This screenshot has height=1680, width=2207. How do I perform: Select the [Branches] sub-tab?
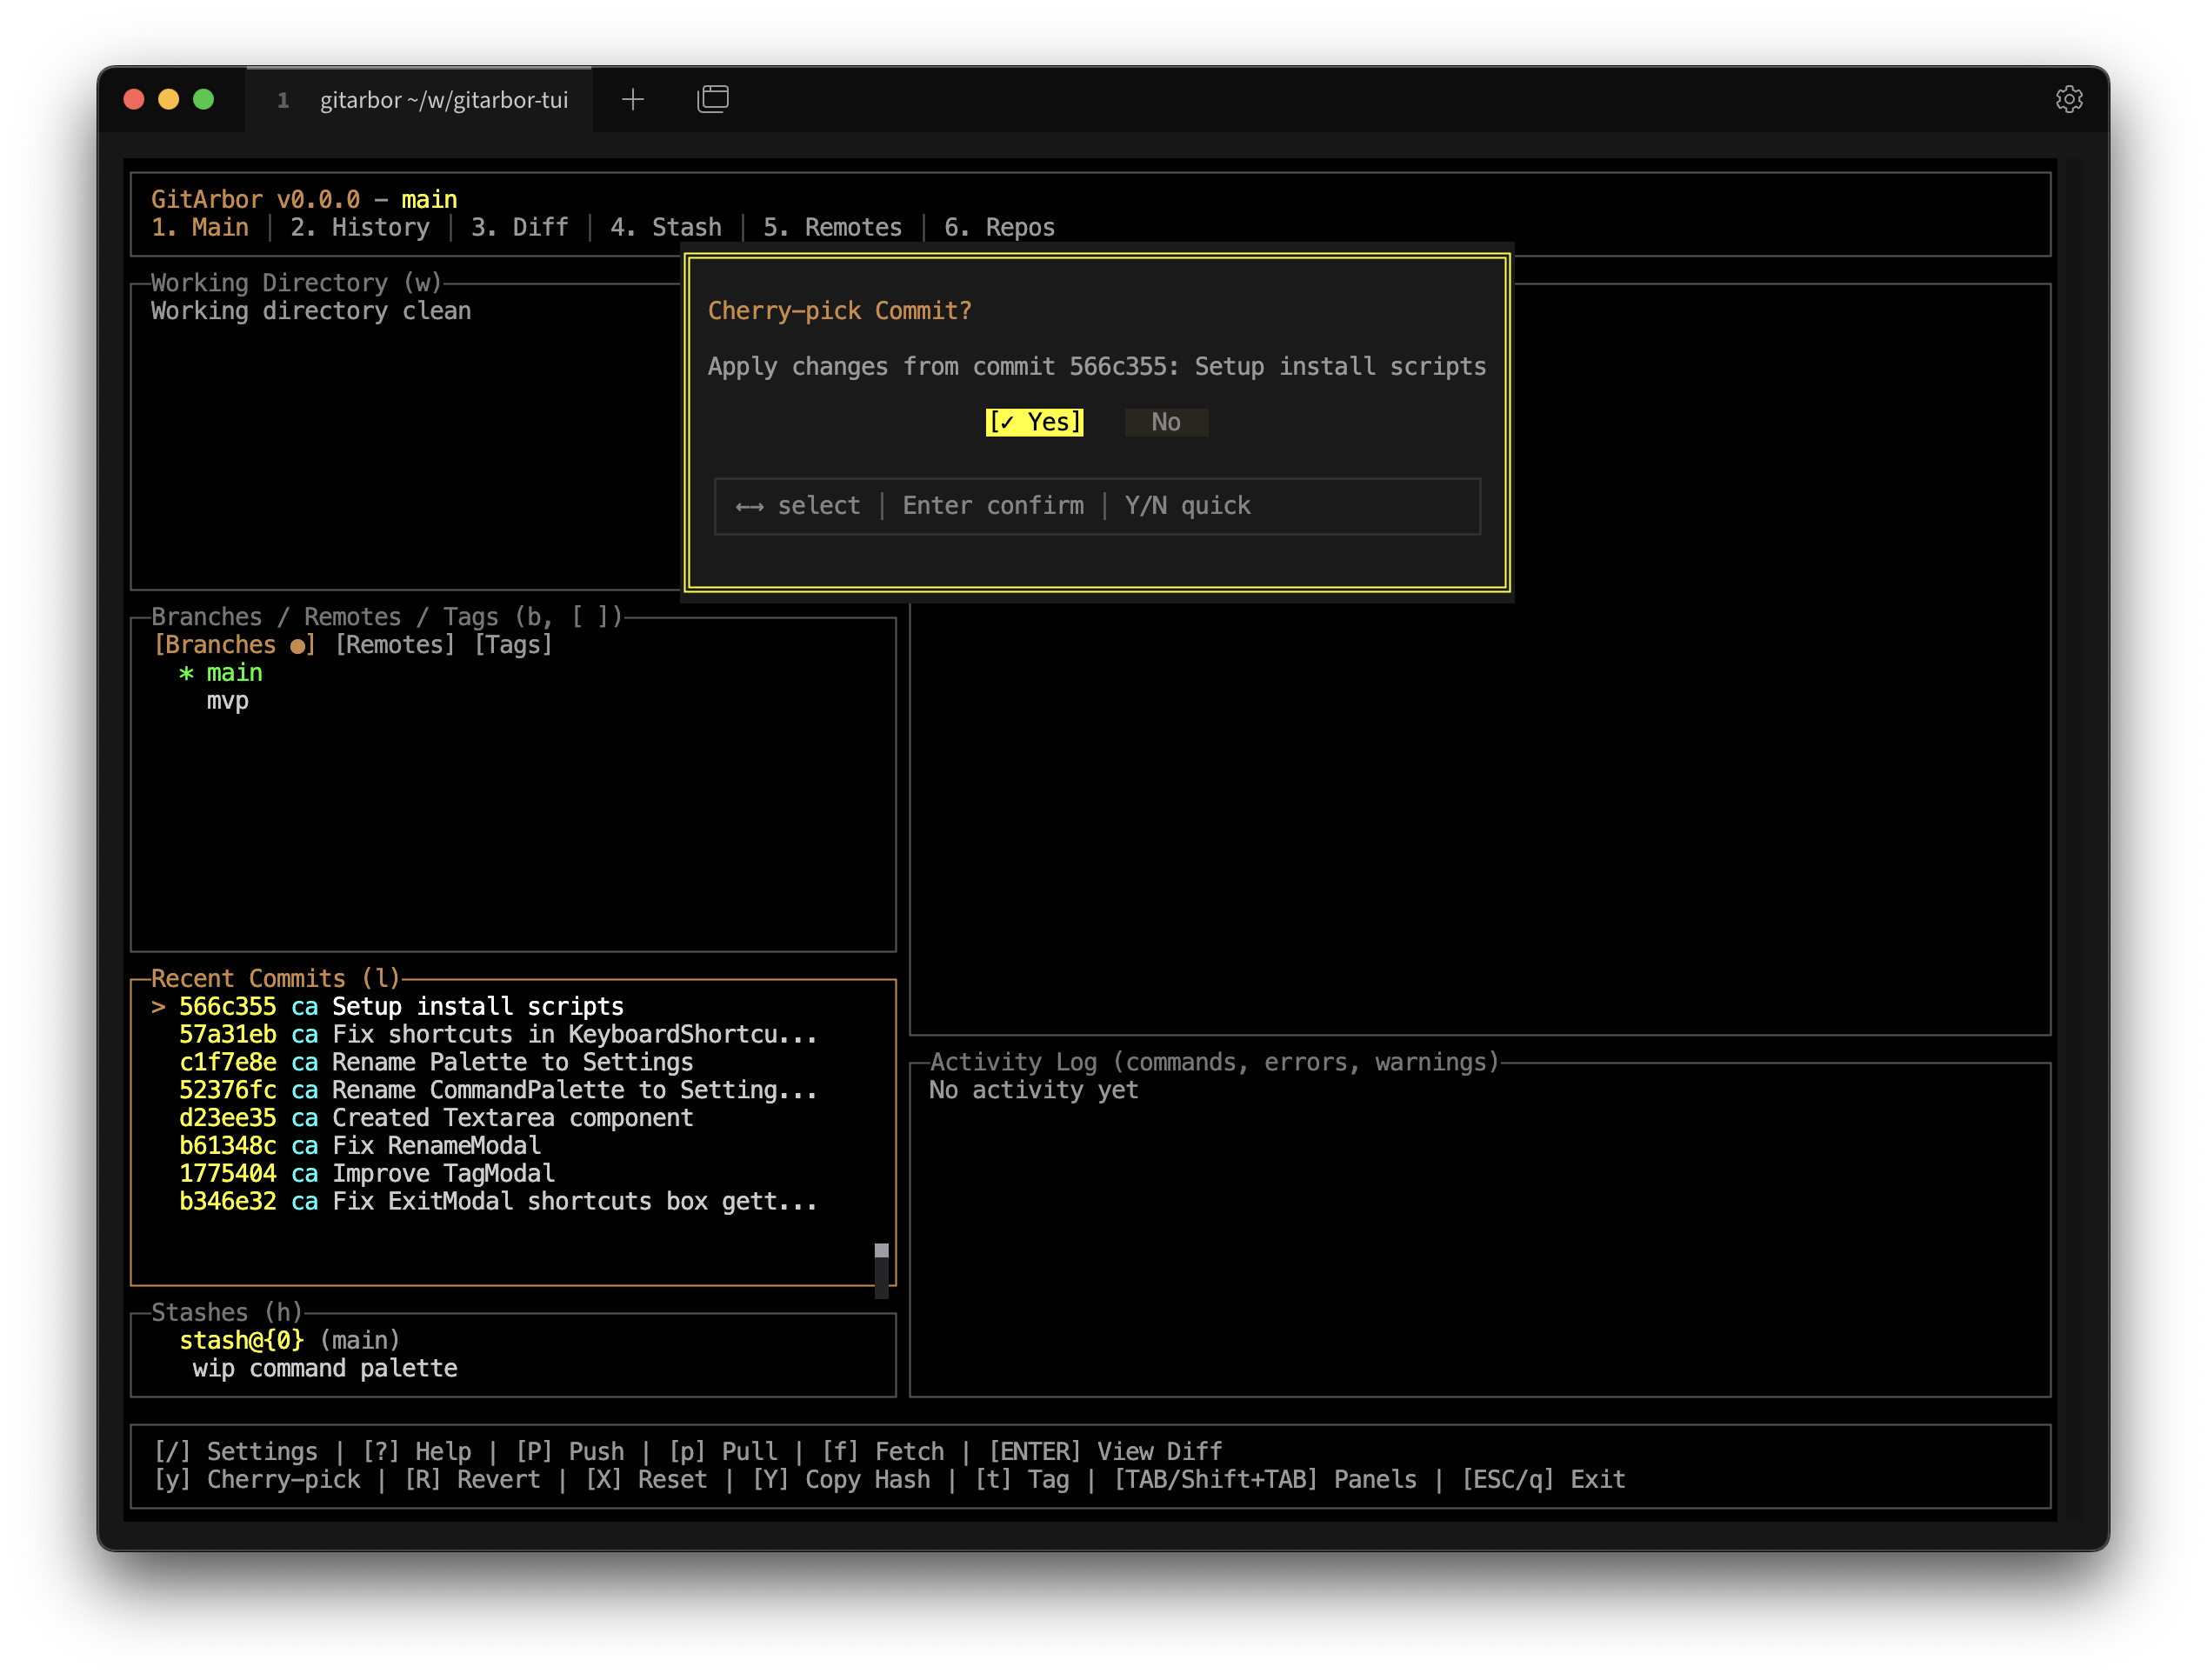point(234,645)
